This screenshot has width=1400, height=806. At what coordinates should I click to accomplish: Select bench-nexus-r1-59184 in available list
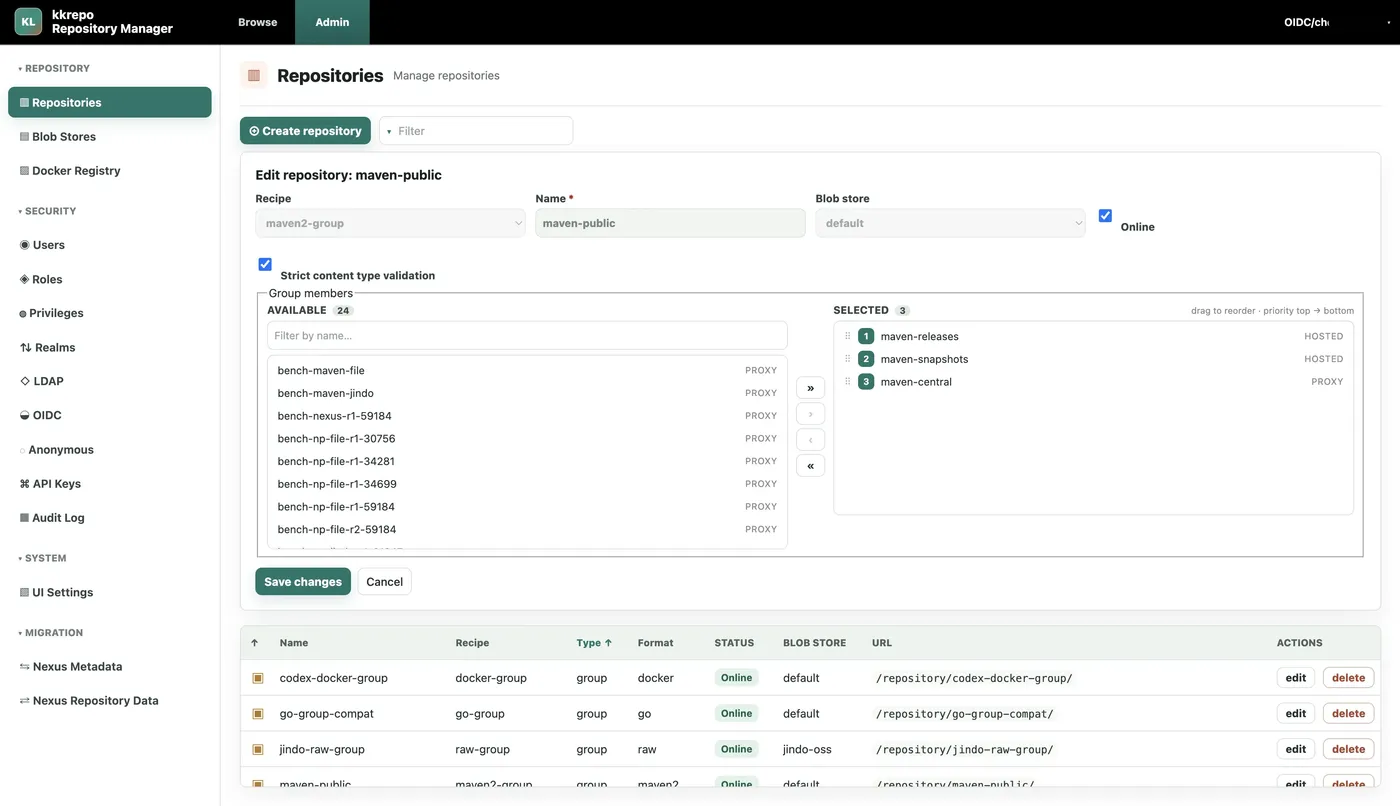(x=527, y=416)
